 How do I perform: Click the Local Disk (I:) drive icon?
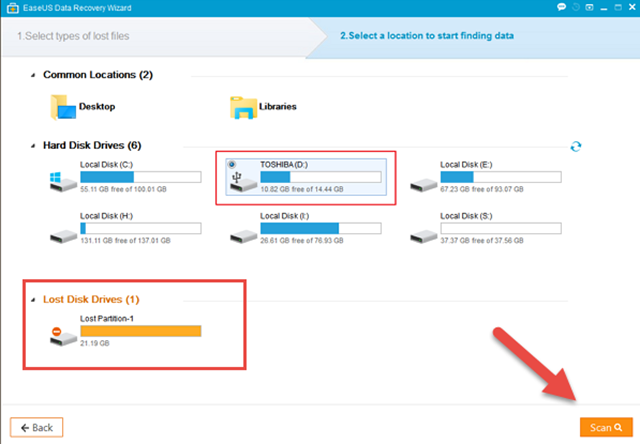pos(243,236)
